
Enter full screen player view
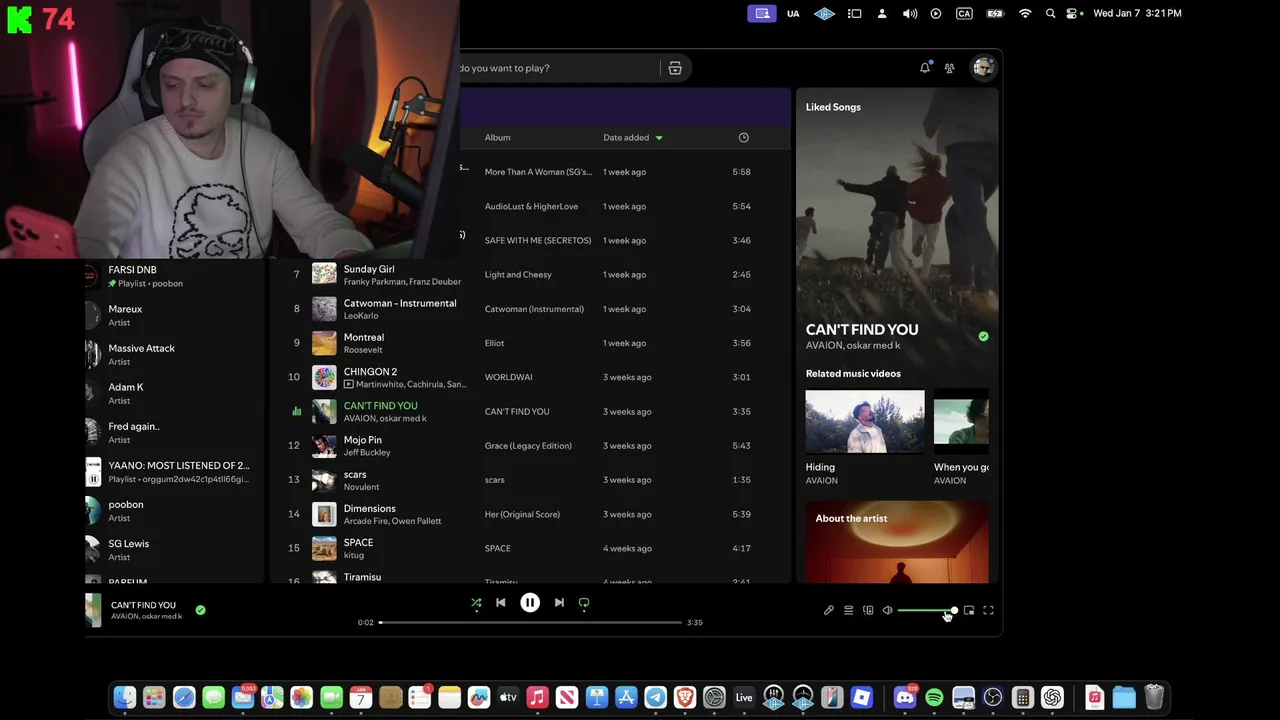(988, 610)
